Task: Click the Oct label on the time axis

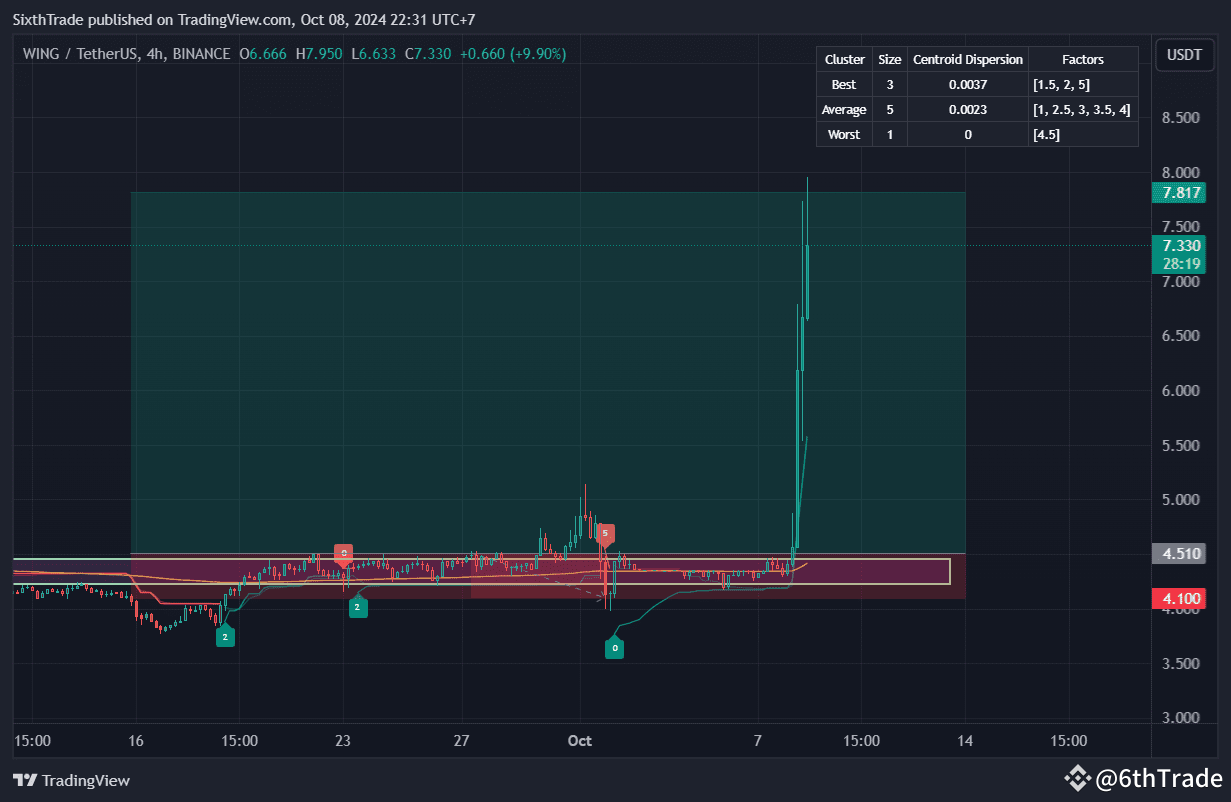Action: [579, 741]
